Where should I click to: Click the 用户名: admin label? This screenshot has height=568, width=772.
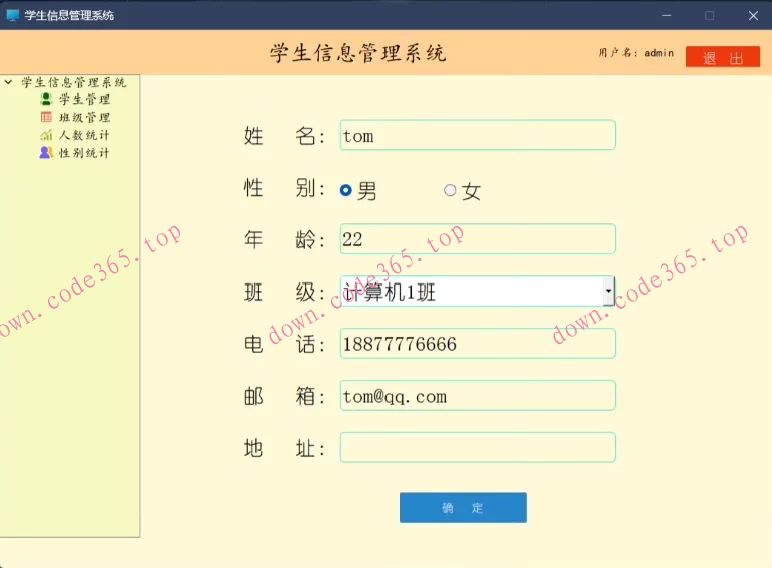point(636,53)
